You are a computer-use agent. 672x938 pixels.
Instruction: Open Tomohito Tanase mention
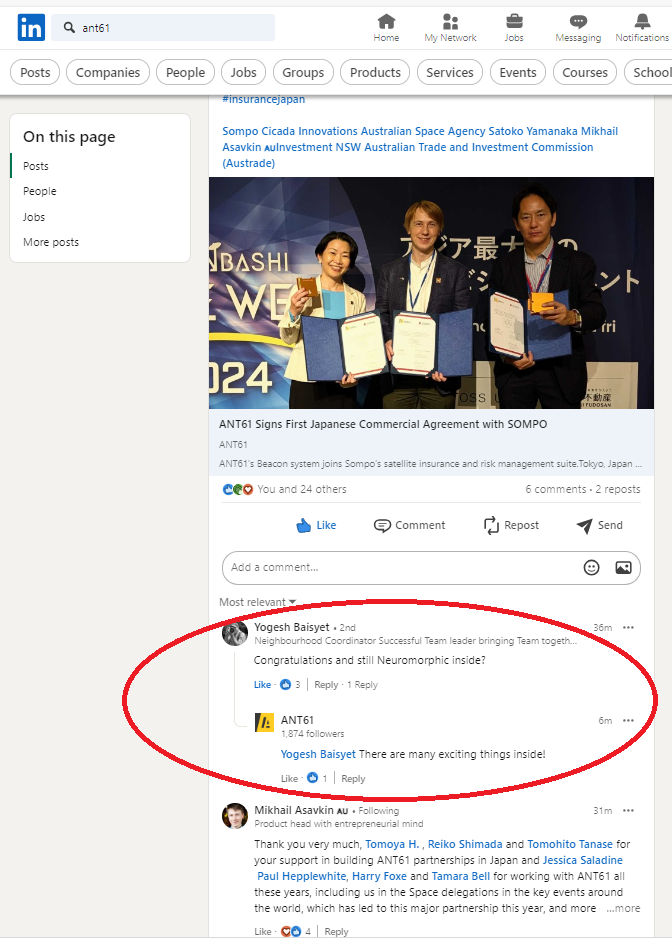(570, 844)
